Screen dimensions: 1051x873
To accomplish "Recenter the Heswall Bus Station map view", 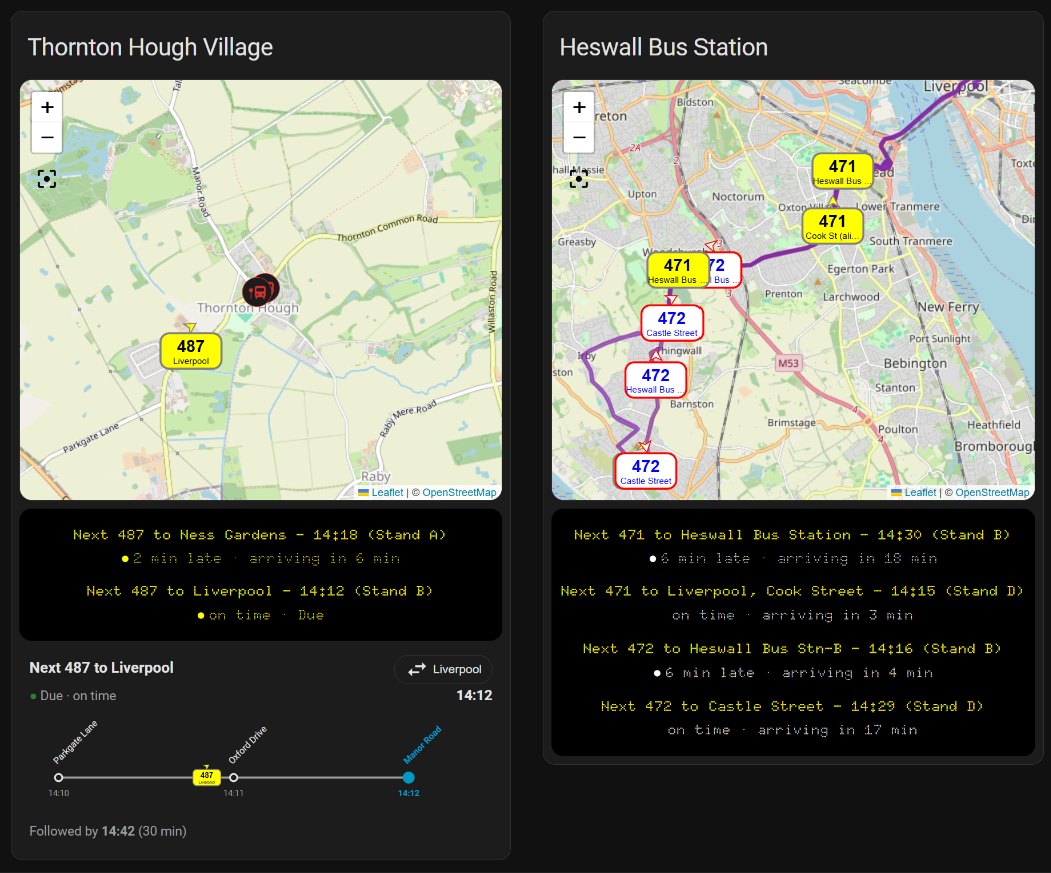I will [579, 179].
